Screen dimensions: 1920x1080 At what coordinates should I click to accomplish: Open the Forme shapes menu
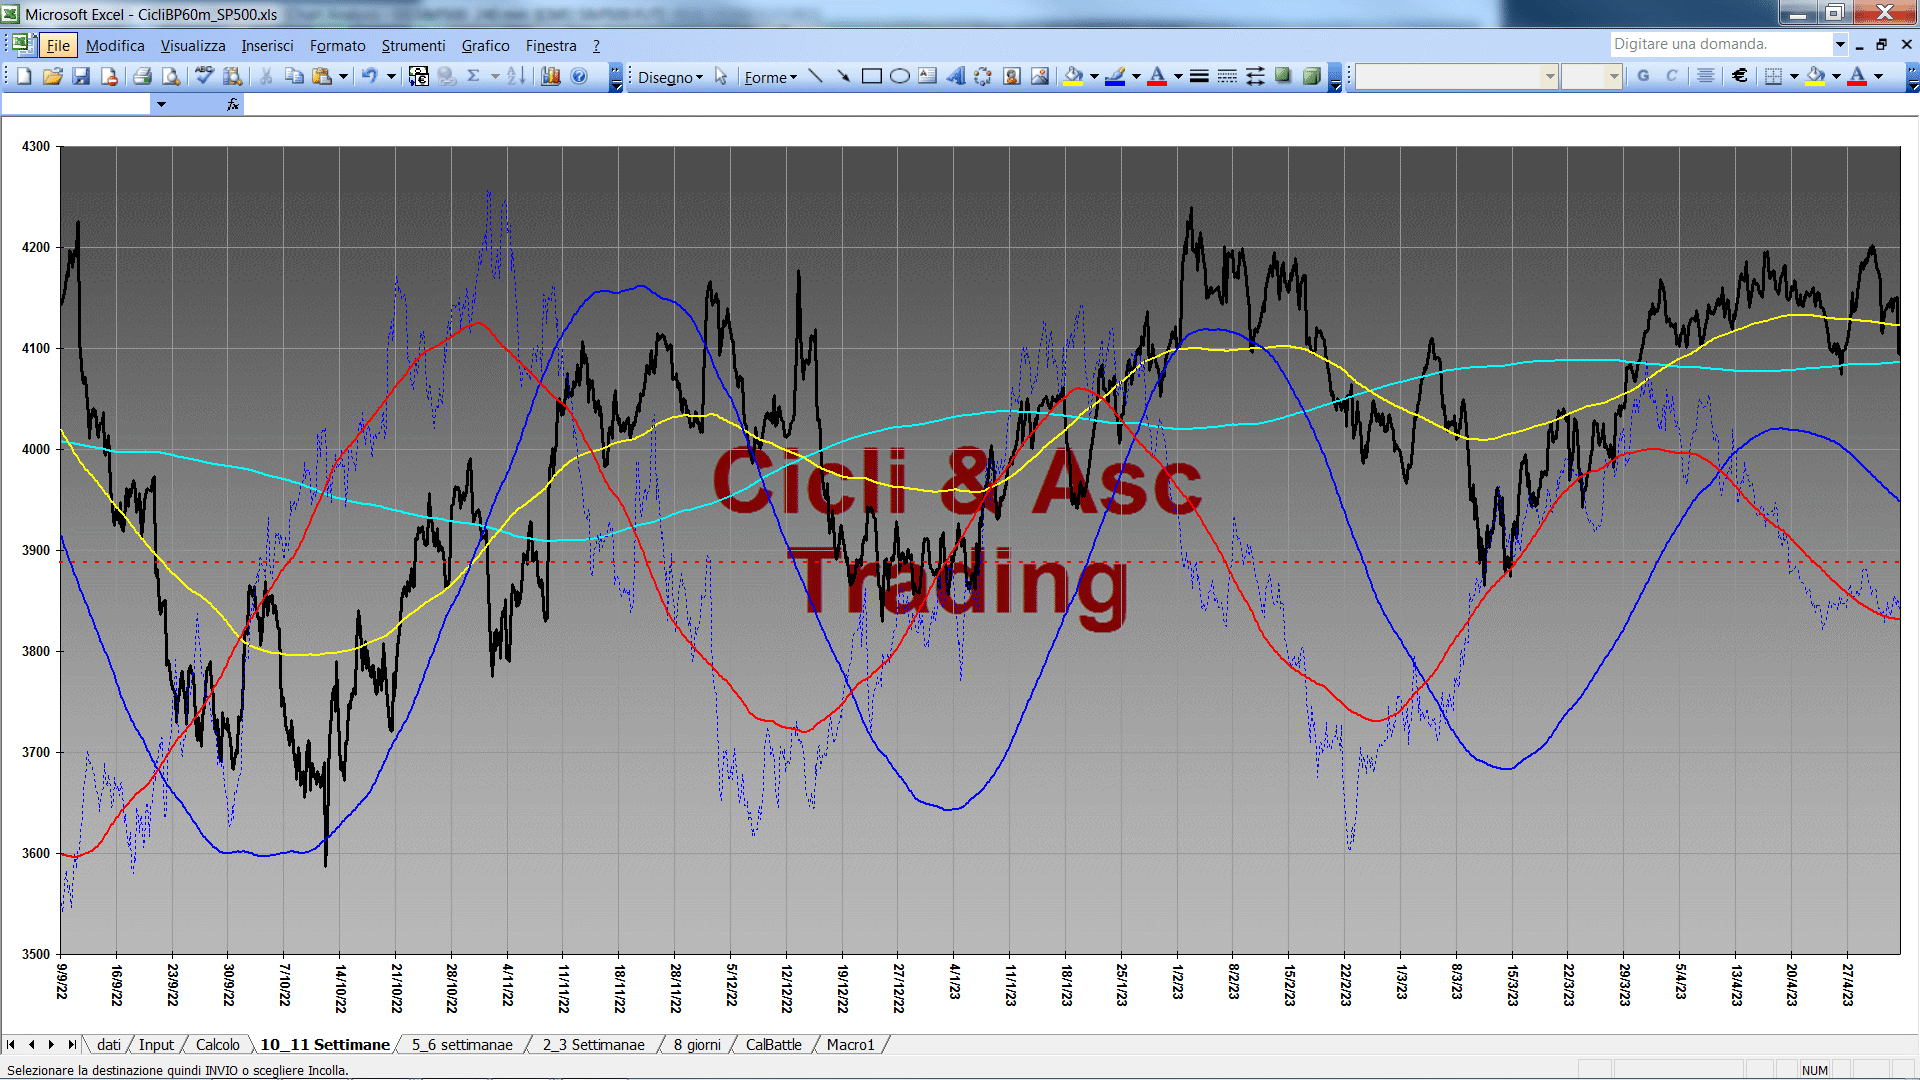[770, 77]
